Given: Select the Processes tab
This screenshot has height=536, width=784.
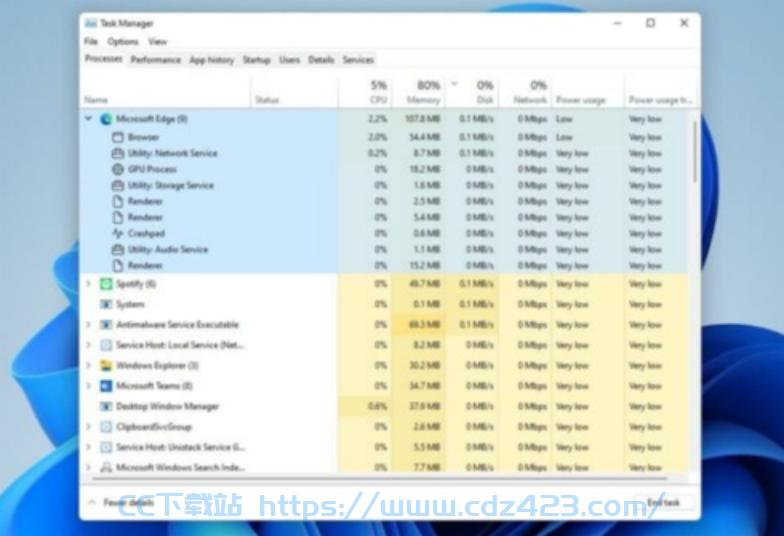Looking at the screenshot, I should (104, 58).
